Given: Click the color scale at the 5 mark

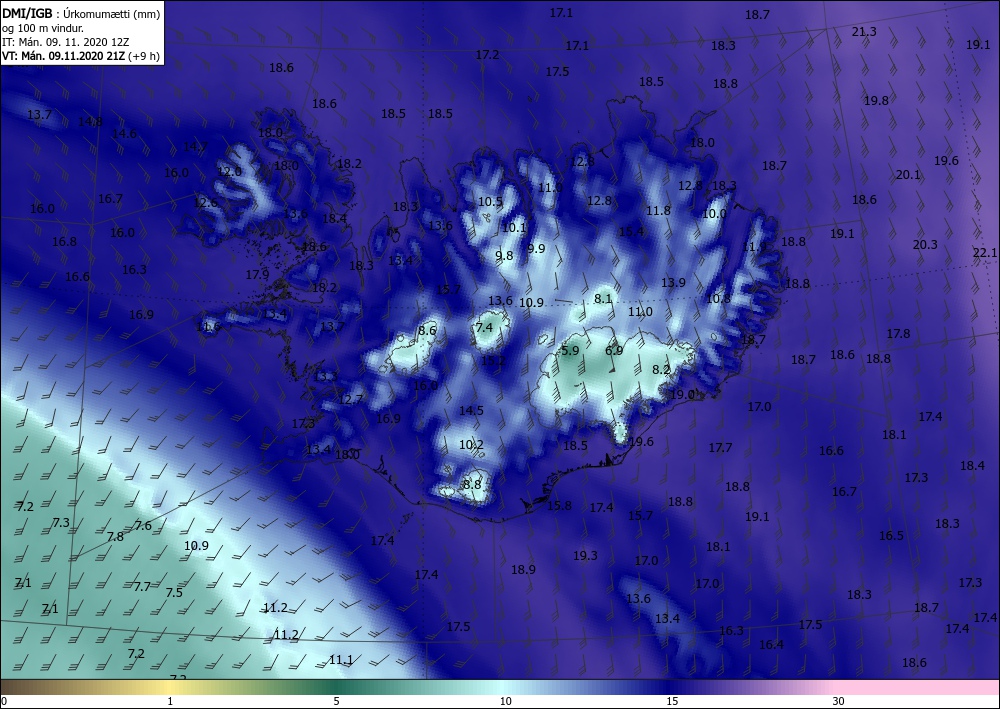Looking at the screenshot, I should click(336, 687).
